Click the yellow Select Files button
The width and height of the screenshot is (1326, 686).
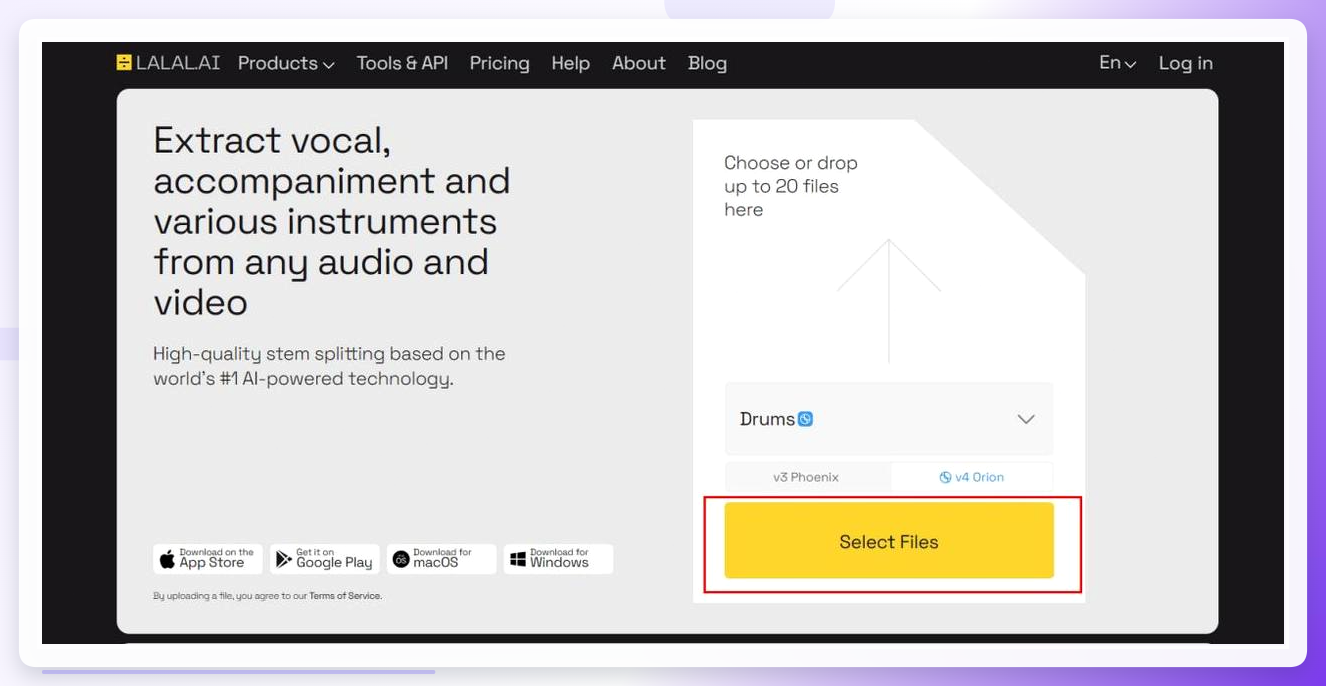coord(889,541)
